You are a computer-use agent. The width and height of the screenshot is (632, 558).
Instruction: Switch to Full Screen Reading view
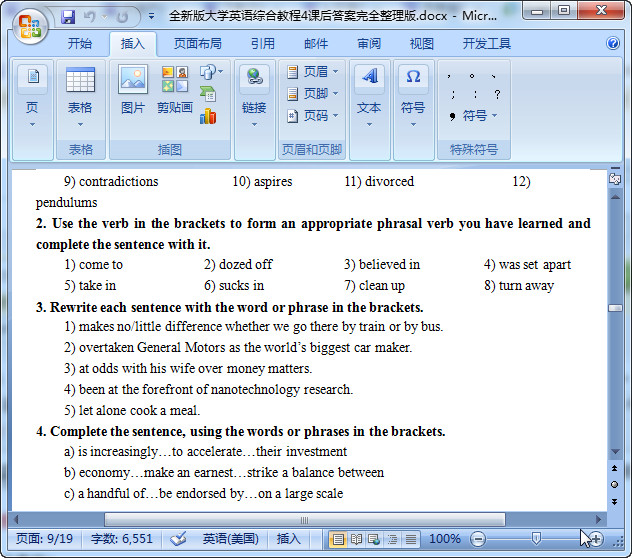click(356, 539)
